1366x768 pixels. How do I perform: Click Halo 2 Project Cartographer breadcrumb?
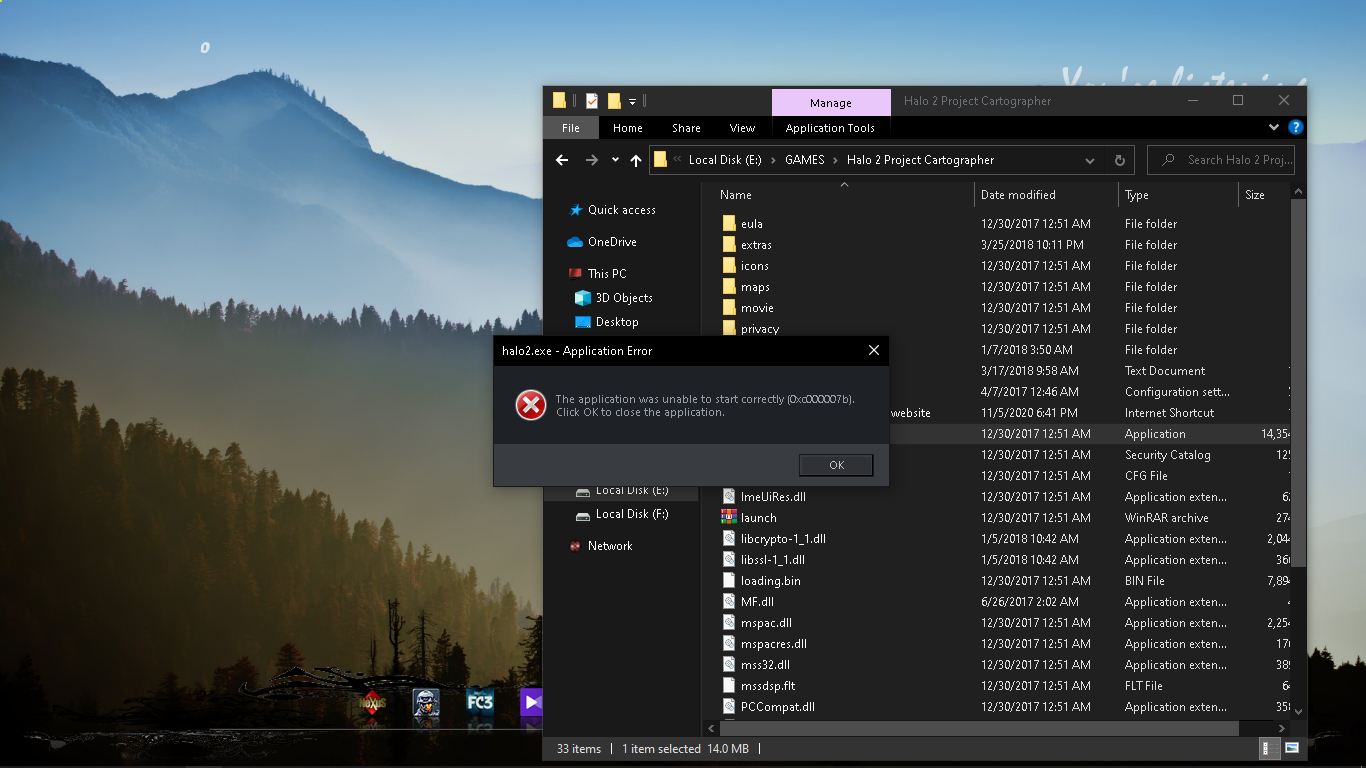coord(920,160)
